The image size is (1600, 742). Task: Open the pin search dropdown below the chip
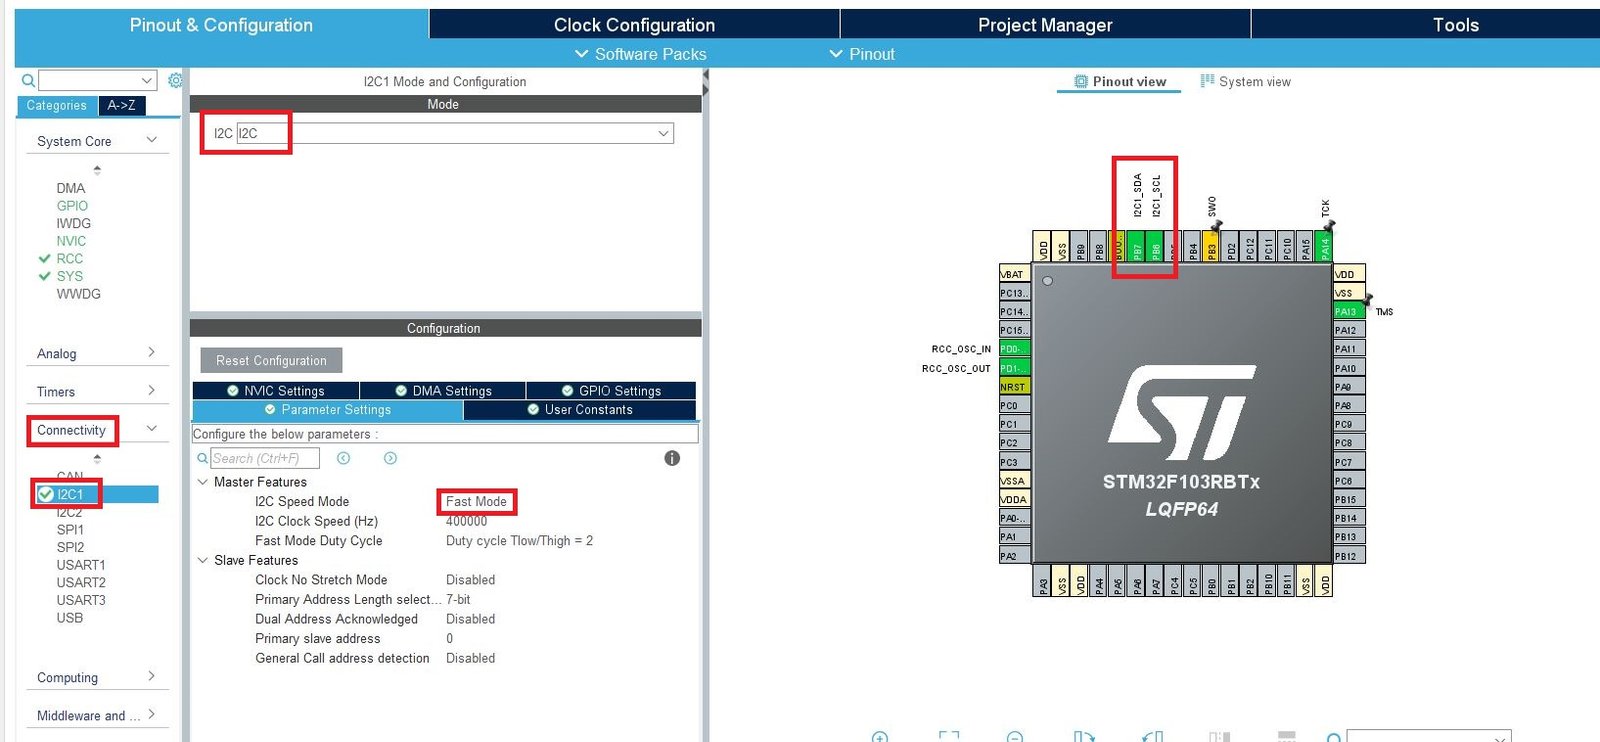pos(1500,738)
